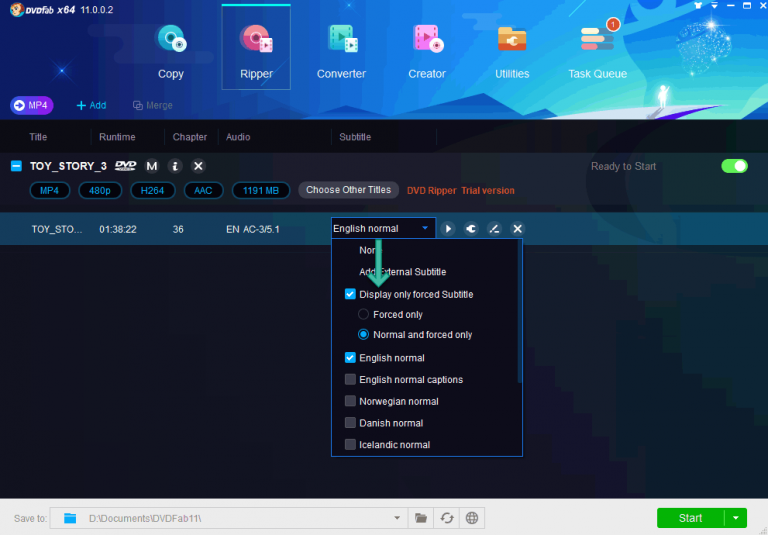This screenshot has width=768, height=535.
Task: Show source info for TOY_STORY_3
Action: click(175, 166)
